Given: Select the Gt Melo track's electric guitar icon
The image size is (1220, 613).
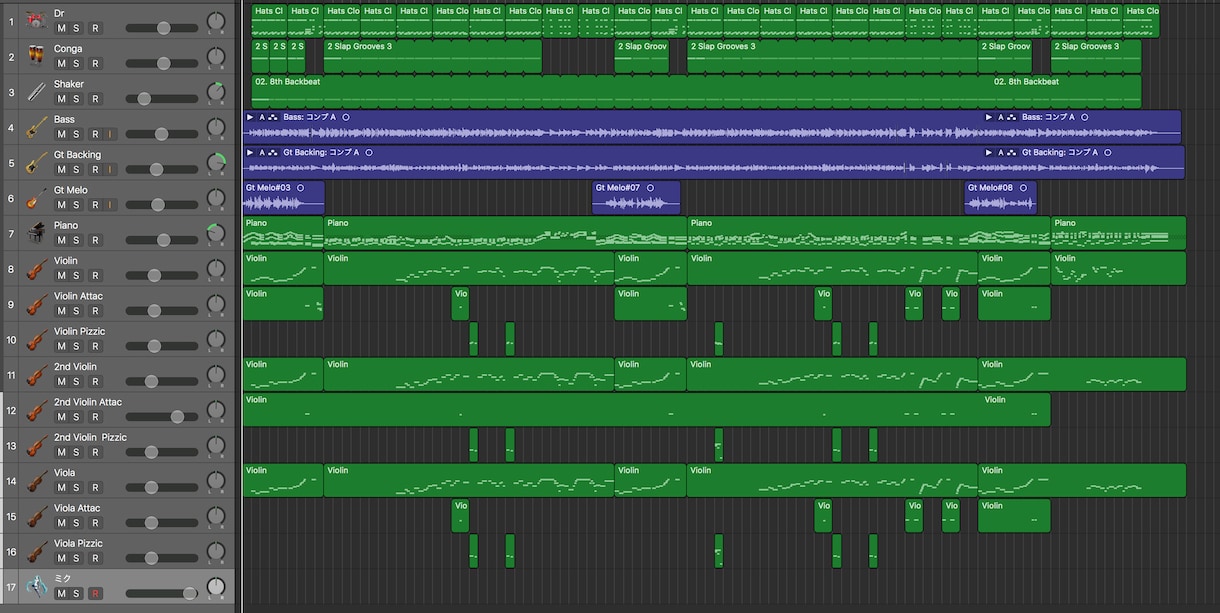Looking at the screenshot, I should tap(37, 197).
